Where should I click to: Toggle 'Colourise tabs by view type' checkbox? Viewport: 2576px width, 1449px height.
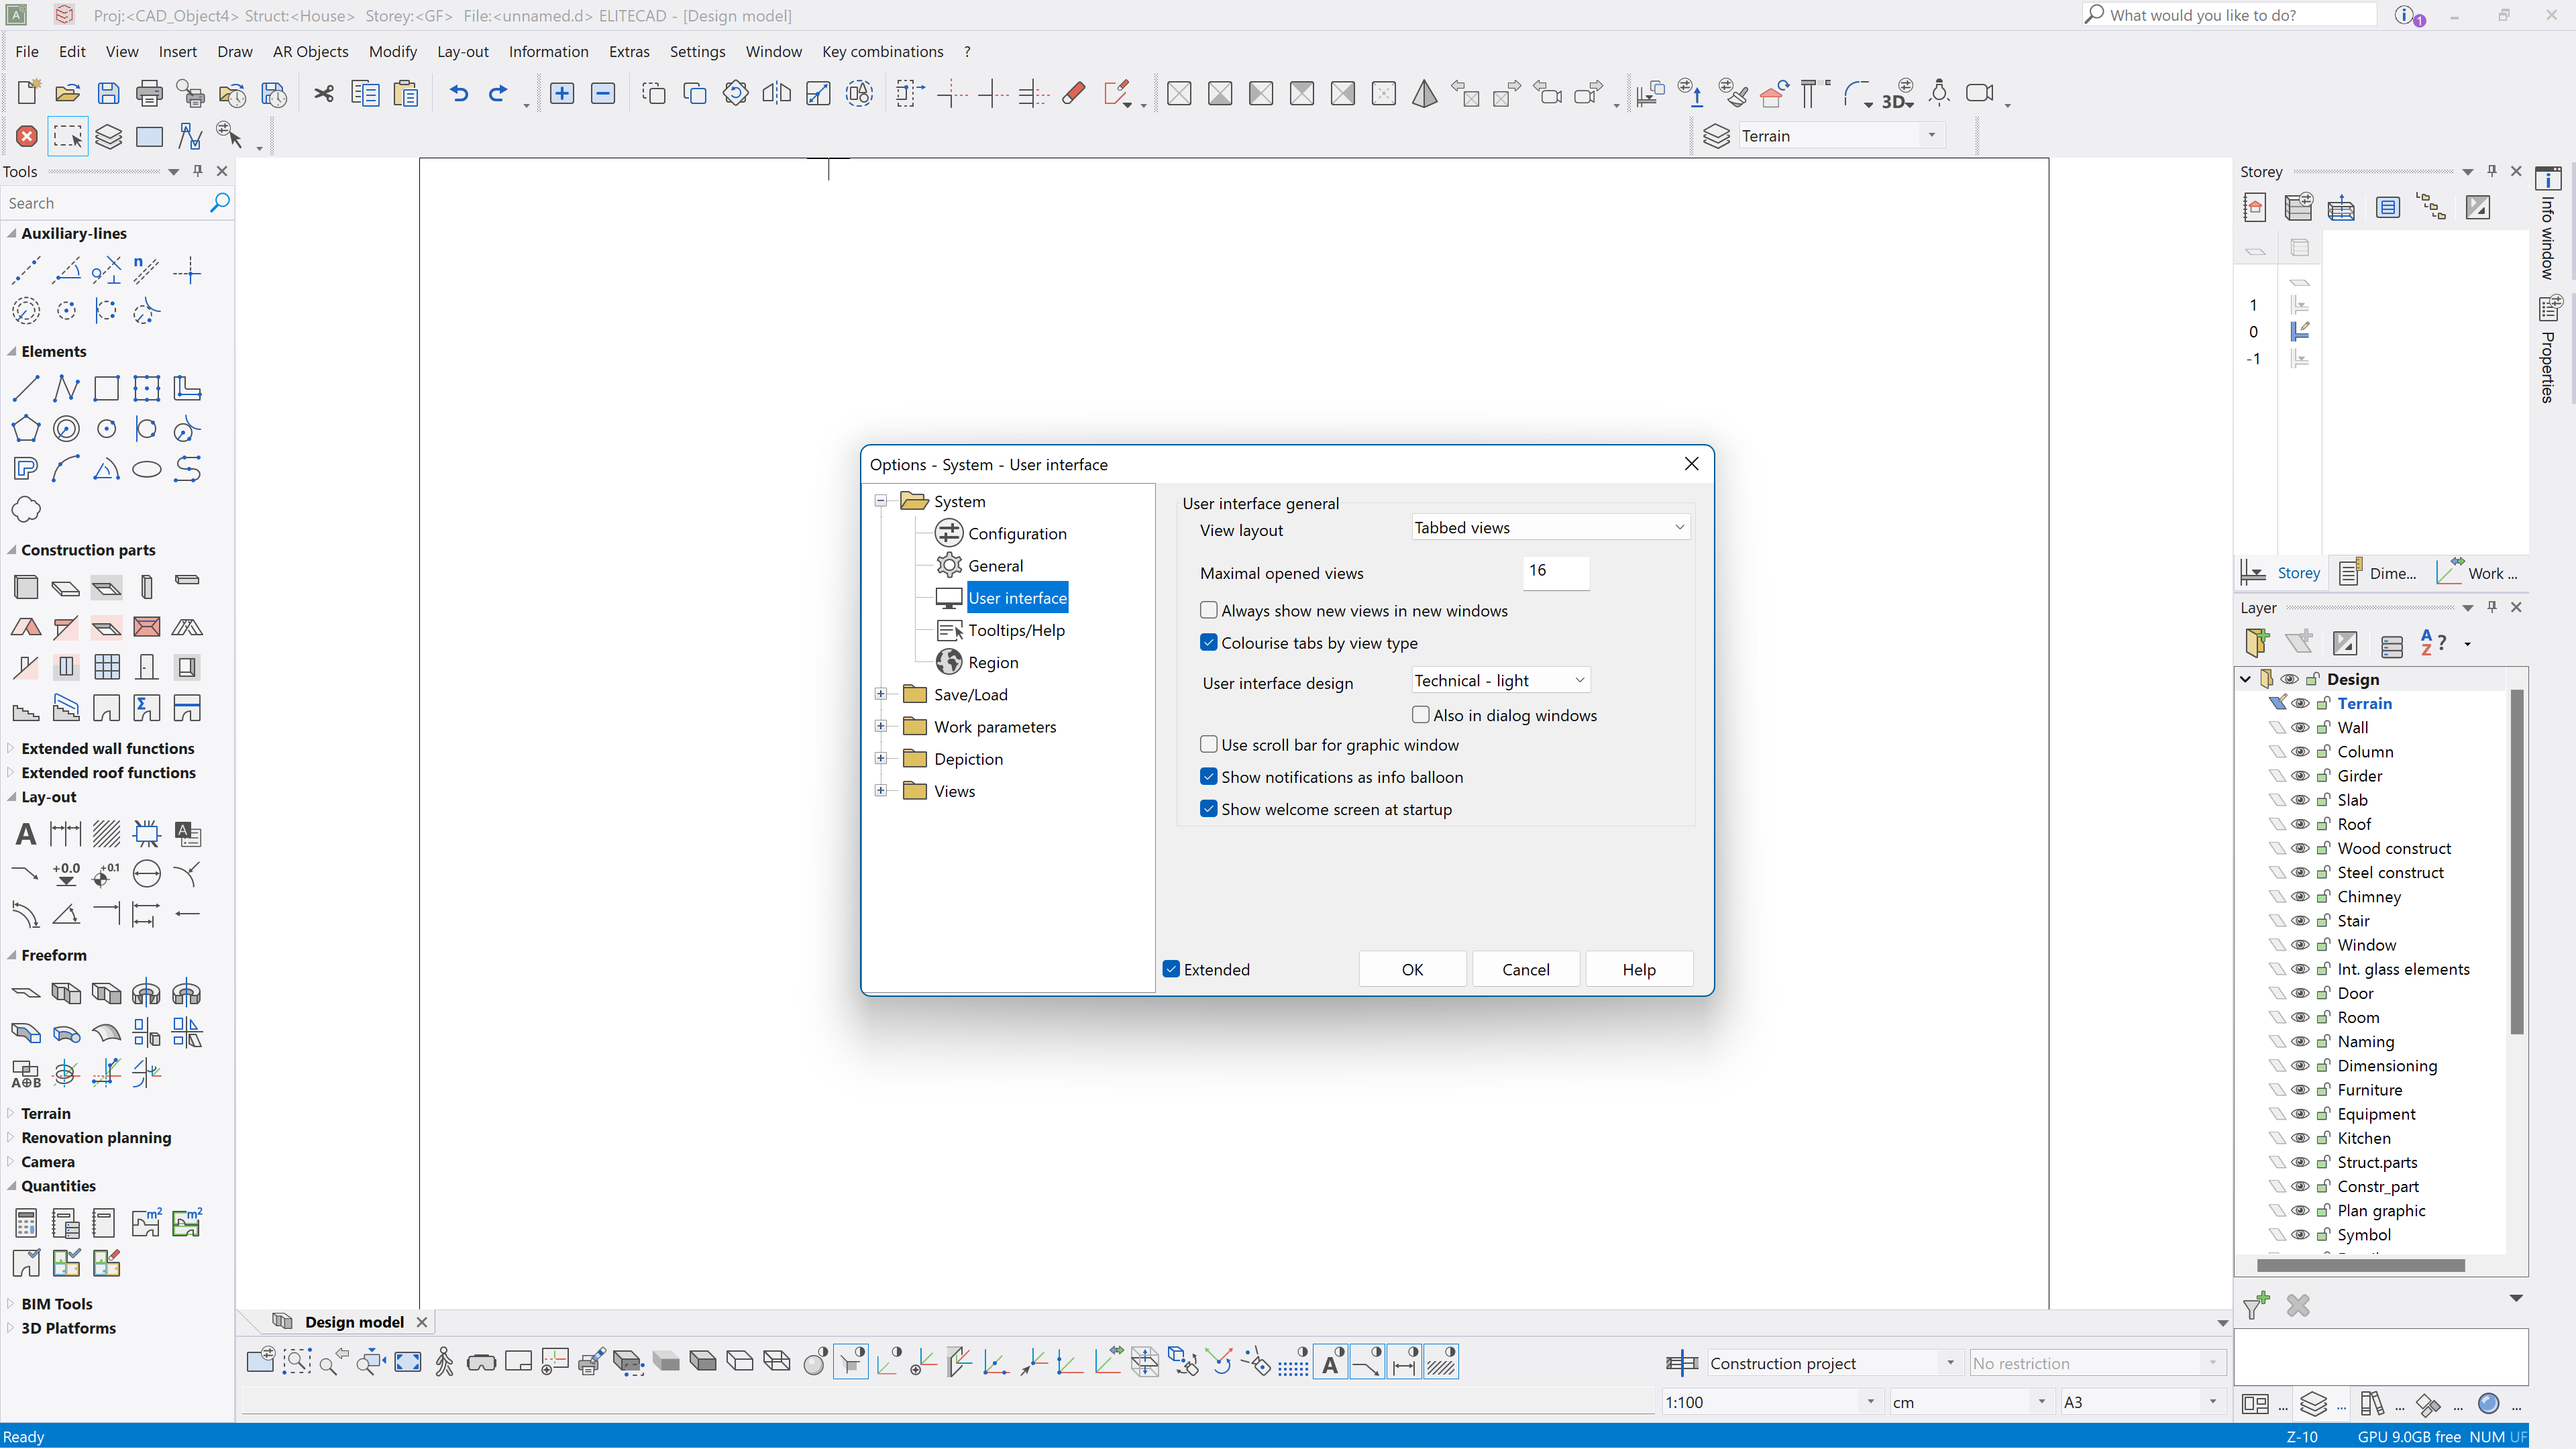[x=1208, y=642]
